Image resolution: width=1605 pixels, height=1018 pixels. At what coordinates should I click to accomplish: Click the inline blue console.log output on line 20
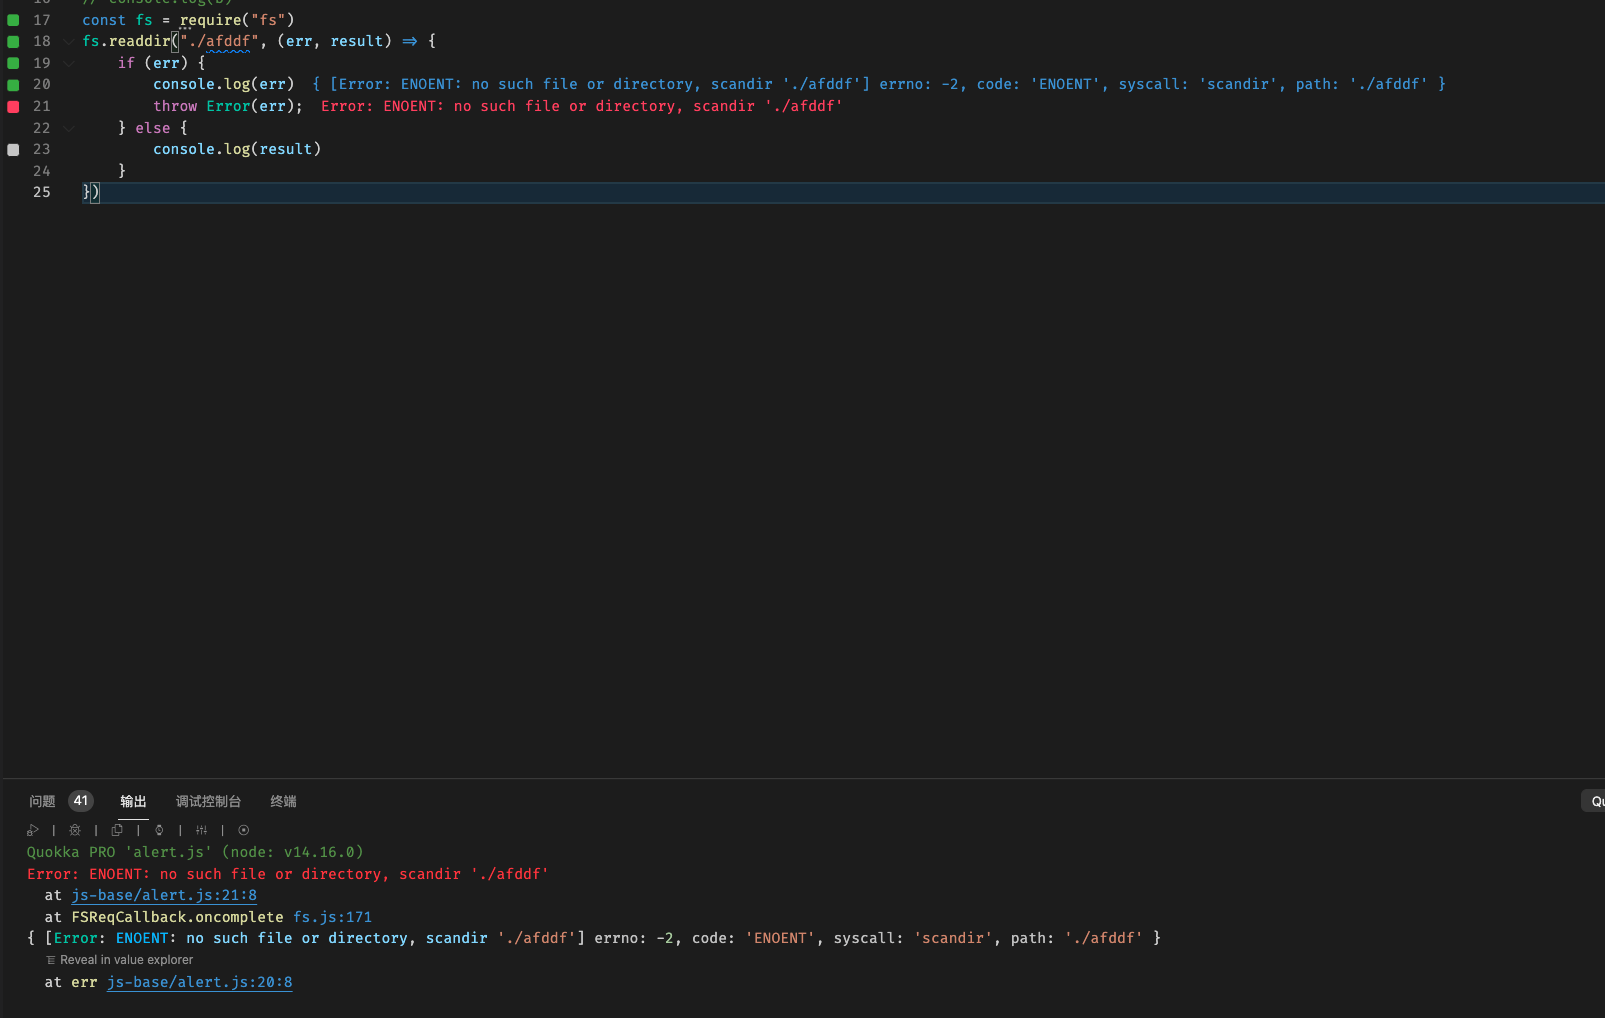pos(879,84)
